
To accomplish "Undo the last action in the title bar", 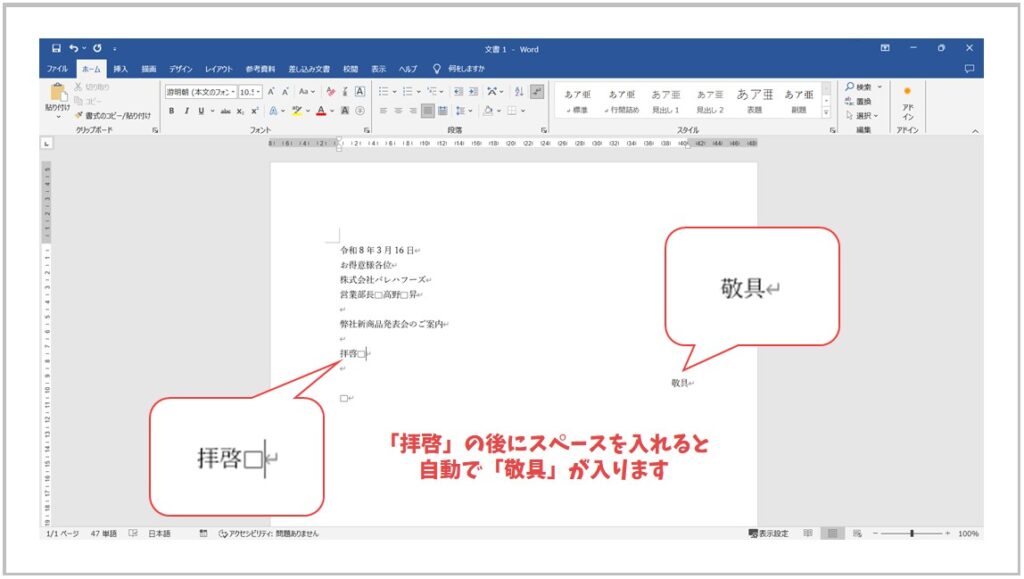I will pos(74,48).
